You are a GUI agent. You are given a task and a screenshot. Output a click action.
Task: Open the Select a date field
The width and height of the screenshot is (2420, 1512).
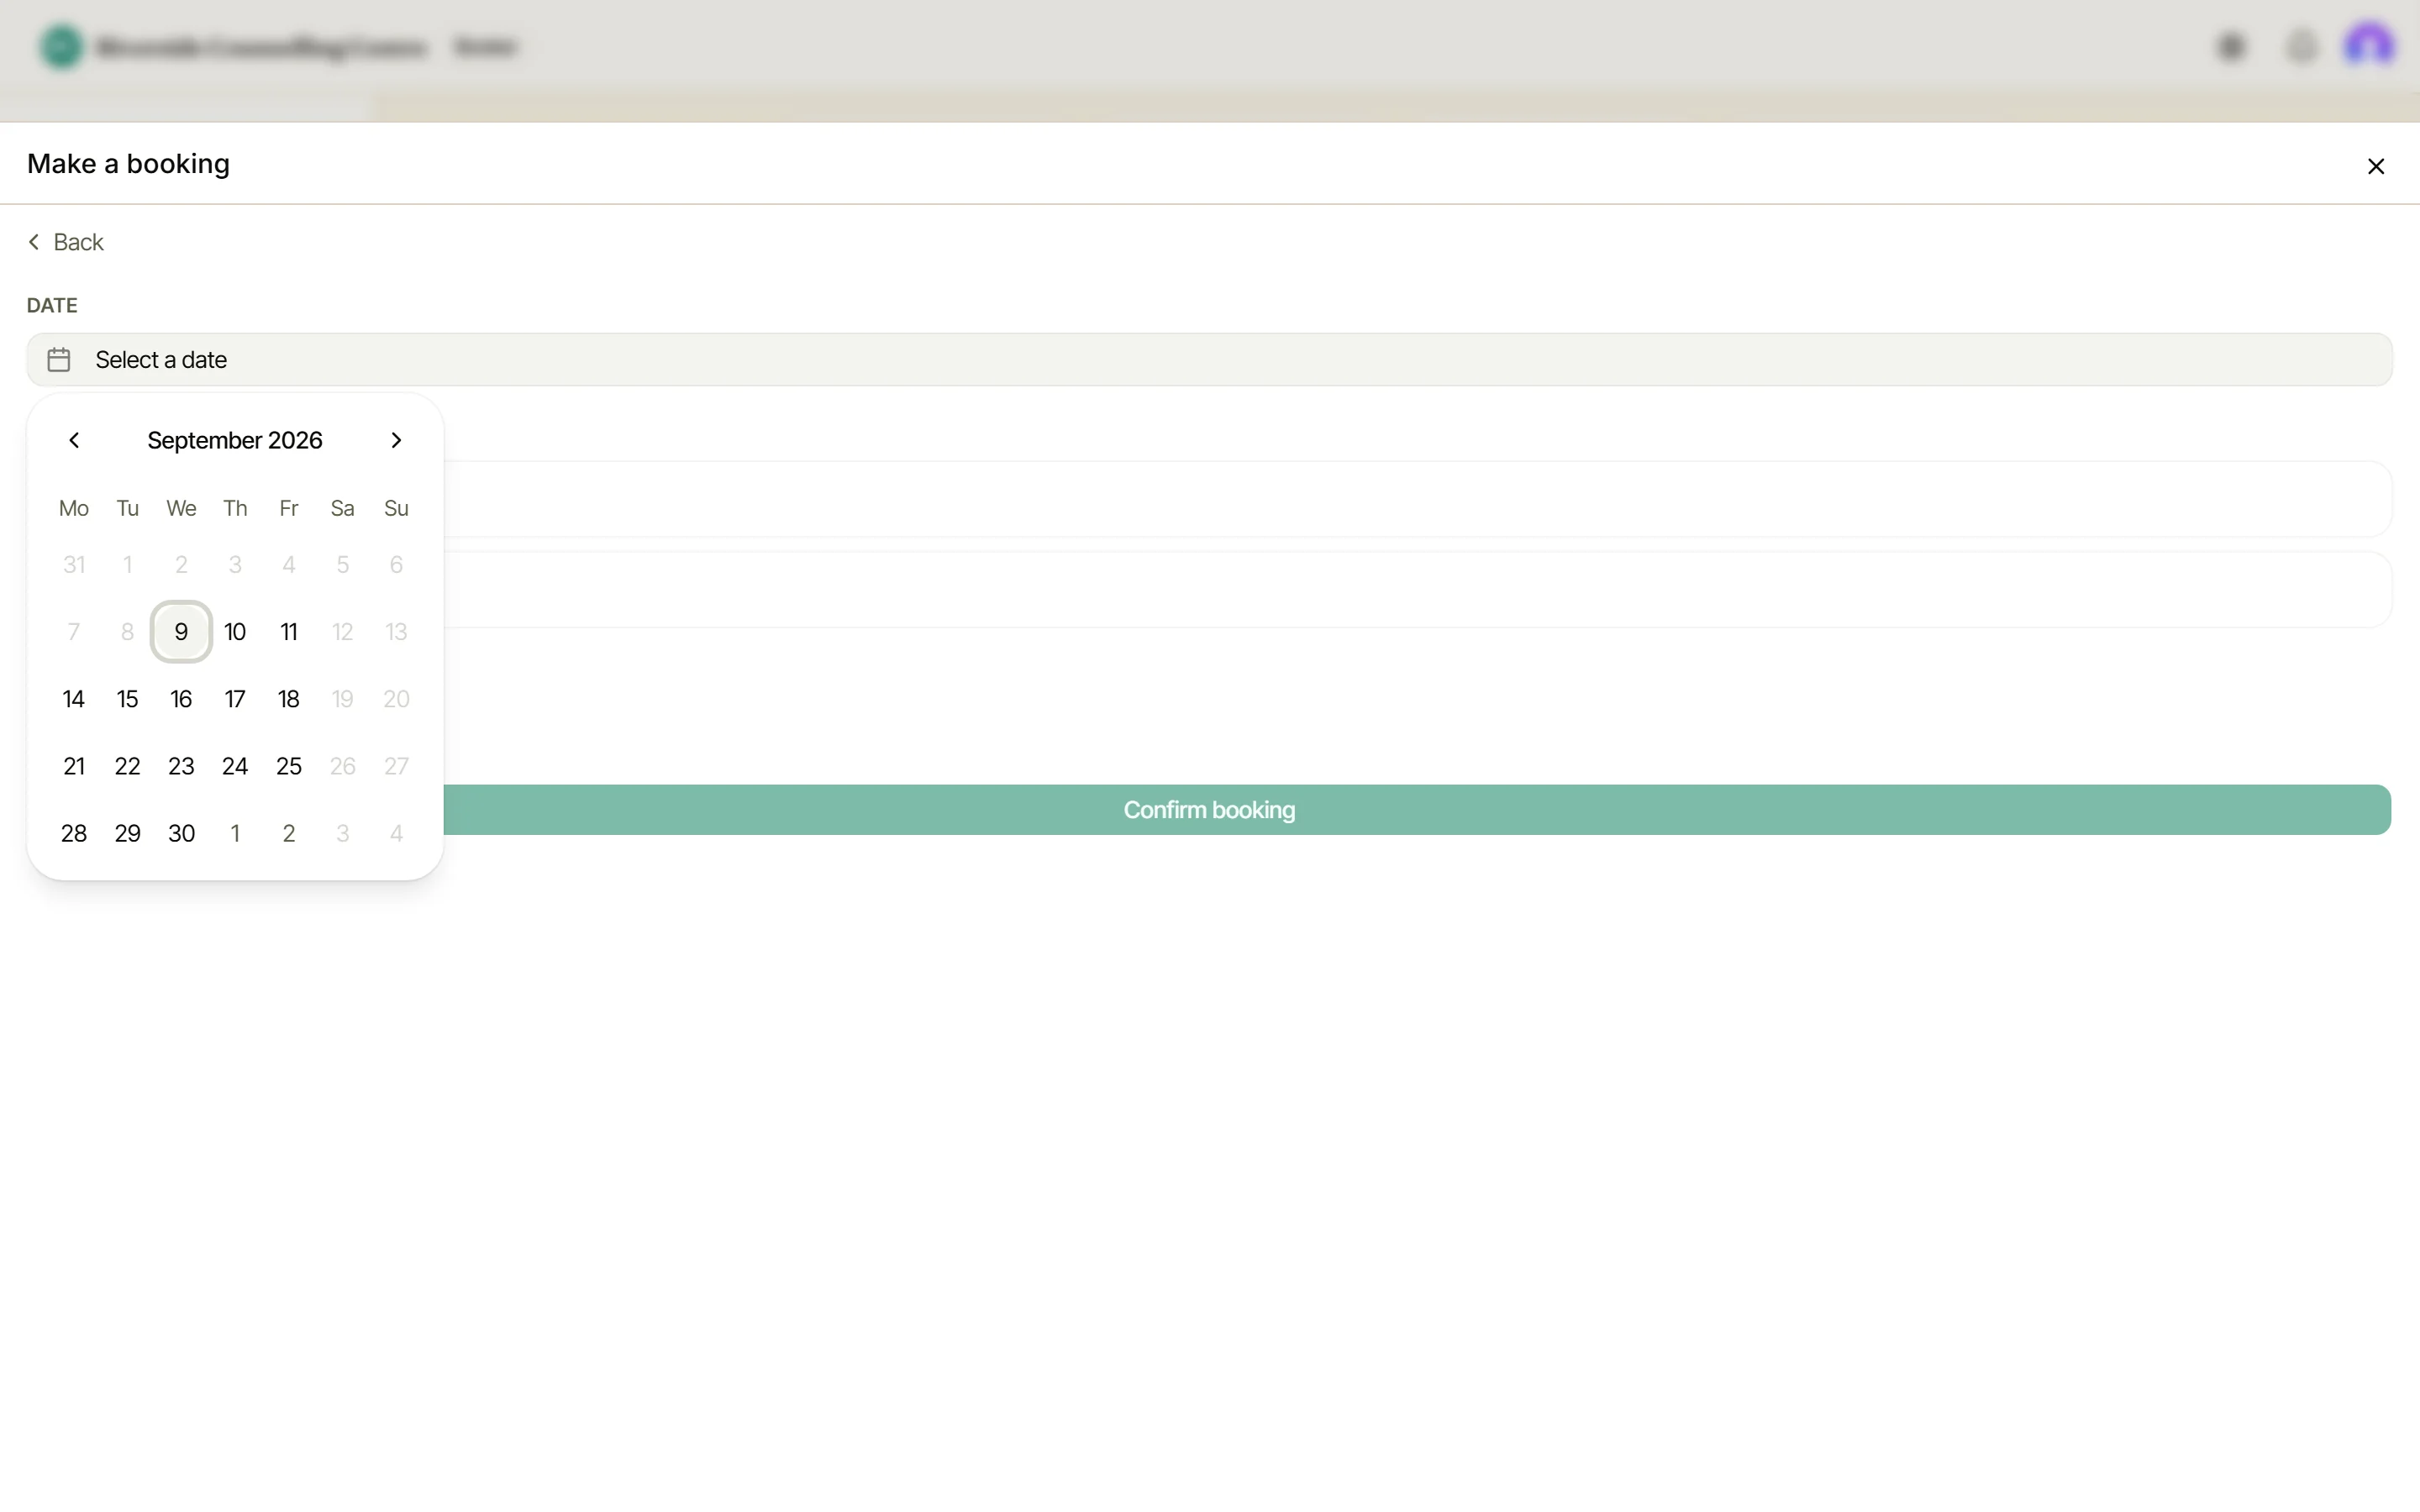[x=1209, y=360]
